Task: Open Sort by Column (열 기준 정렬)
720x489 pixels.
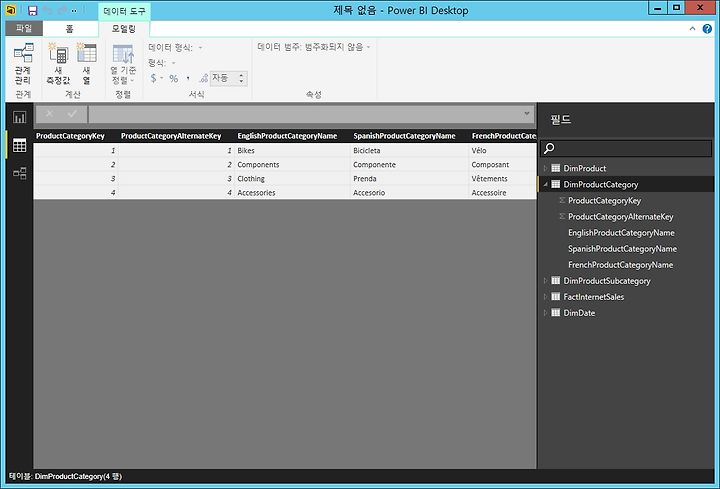Action: (x=123, y=64)
